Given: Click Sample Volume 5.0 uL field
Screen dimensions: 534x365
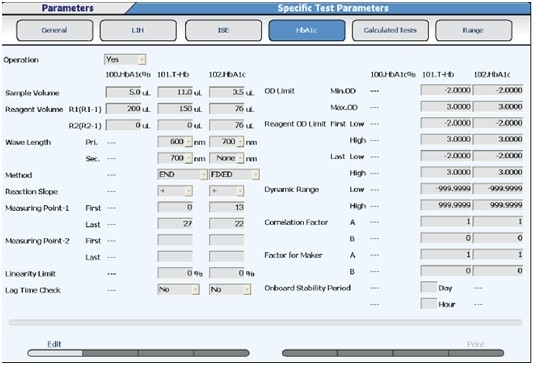Looking at the screenshot, I should tap(124, 92).
